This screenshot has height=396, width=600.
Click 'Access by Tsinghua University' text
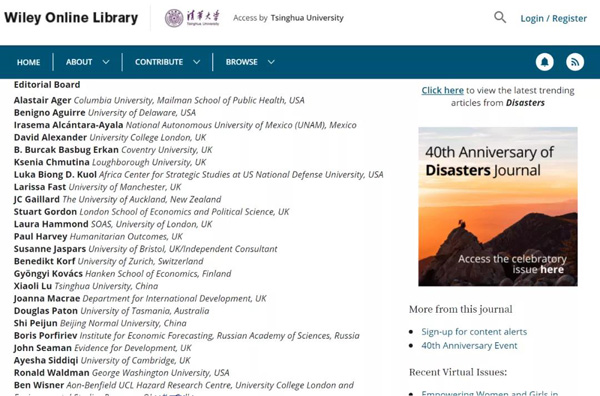click(288, 18)
